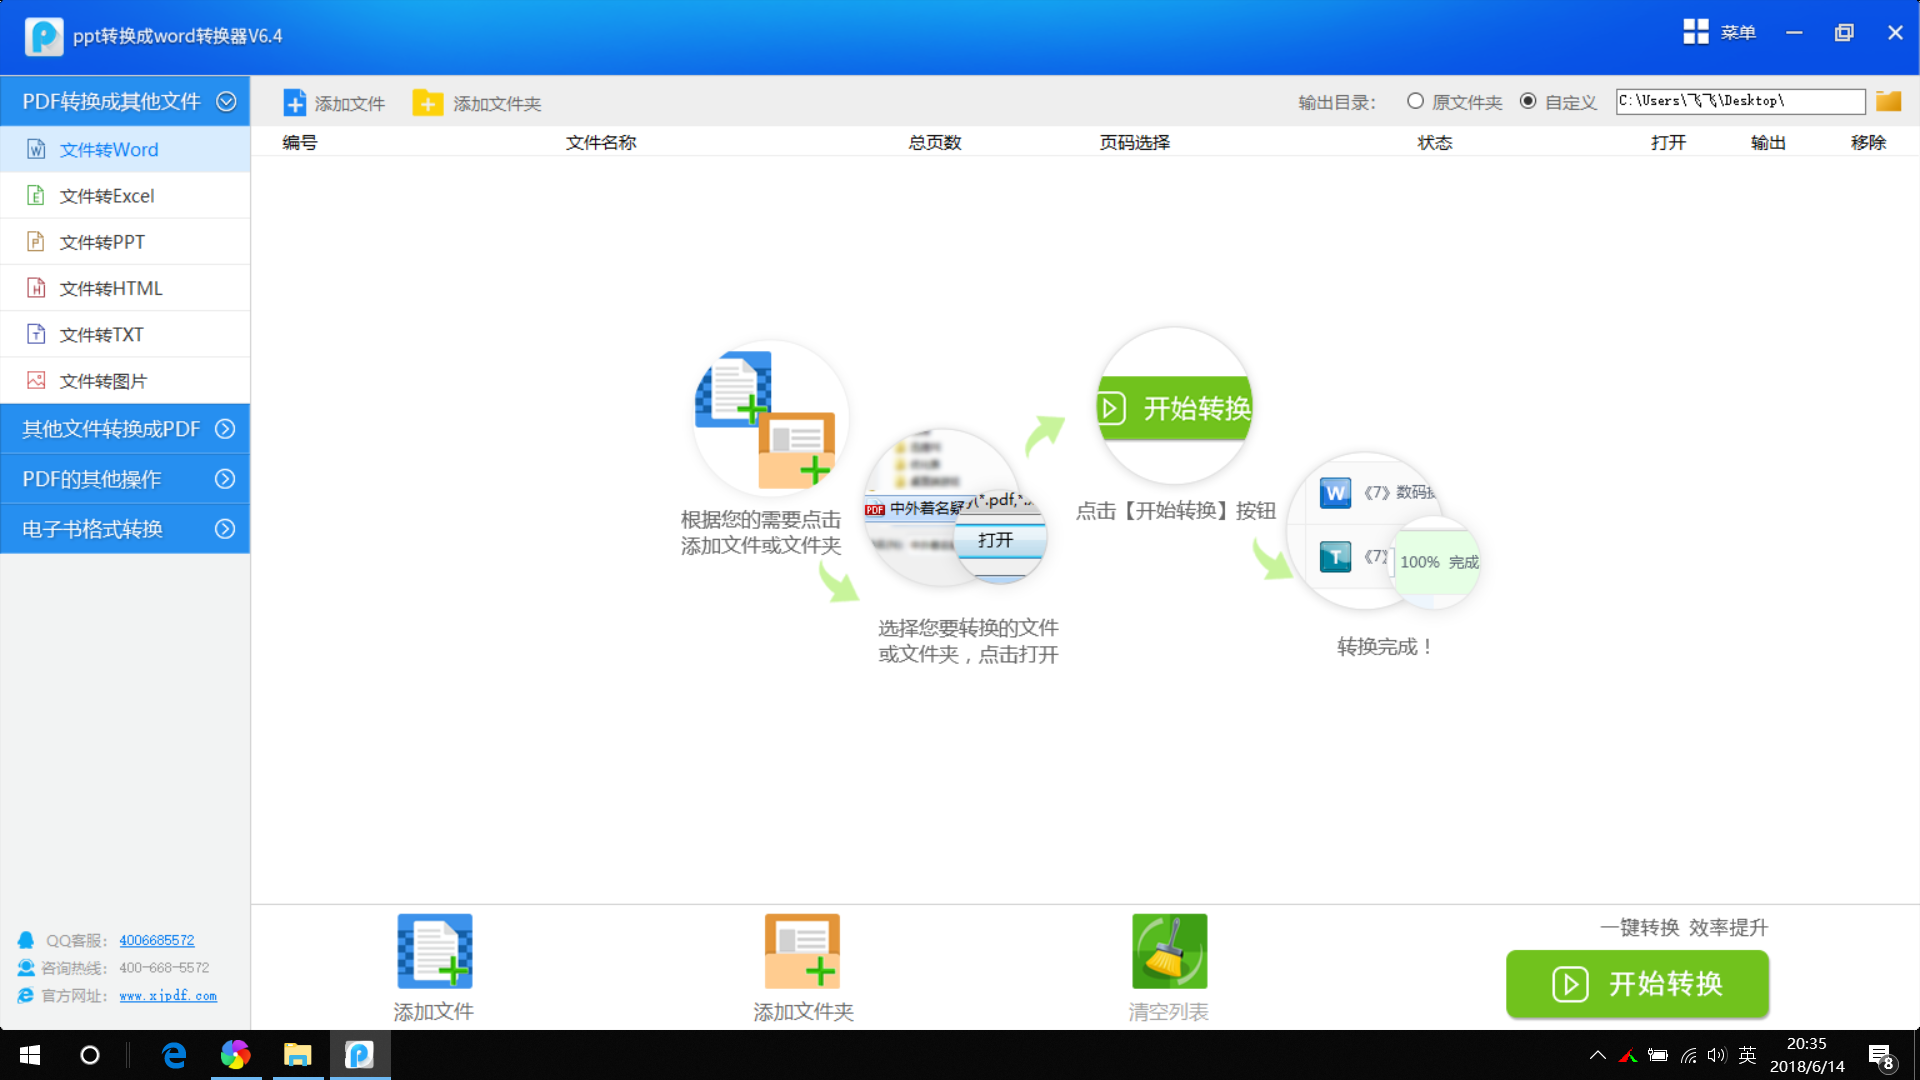Viewport: 1920px width, 1080px height.
Task: Open the output folder browse icon
Action: click(x=1888, y=101)
